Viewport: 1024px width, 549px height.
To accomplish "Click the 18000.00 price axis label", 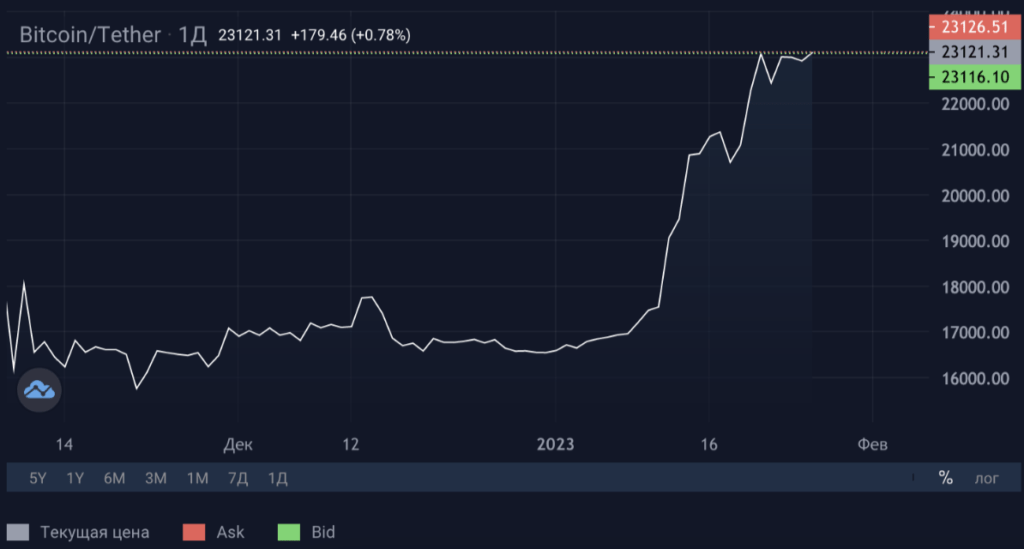I will coord(975,287).
